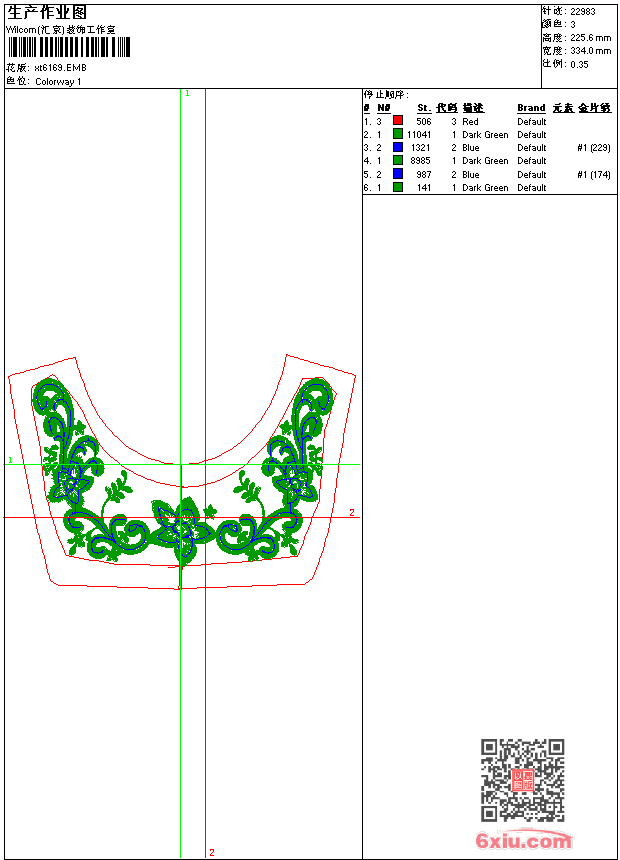Click the height value 225.6 mm
This screenshot has height=860, width=620.
pos(590,38)
